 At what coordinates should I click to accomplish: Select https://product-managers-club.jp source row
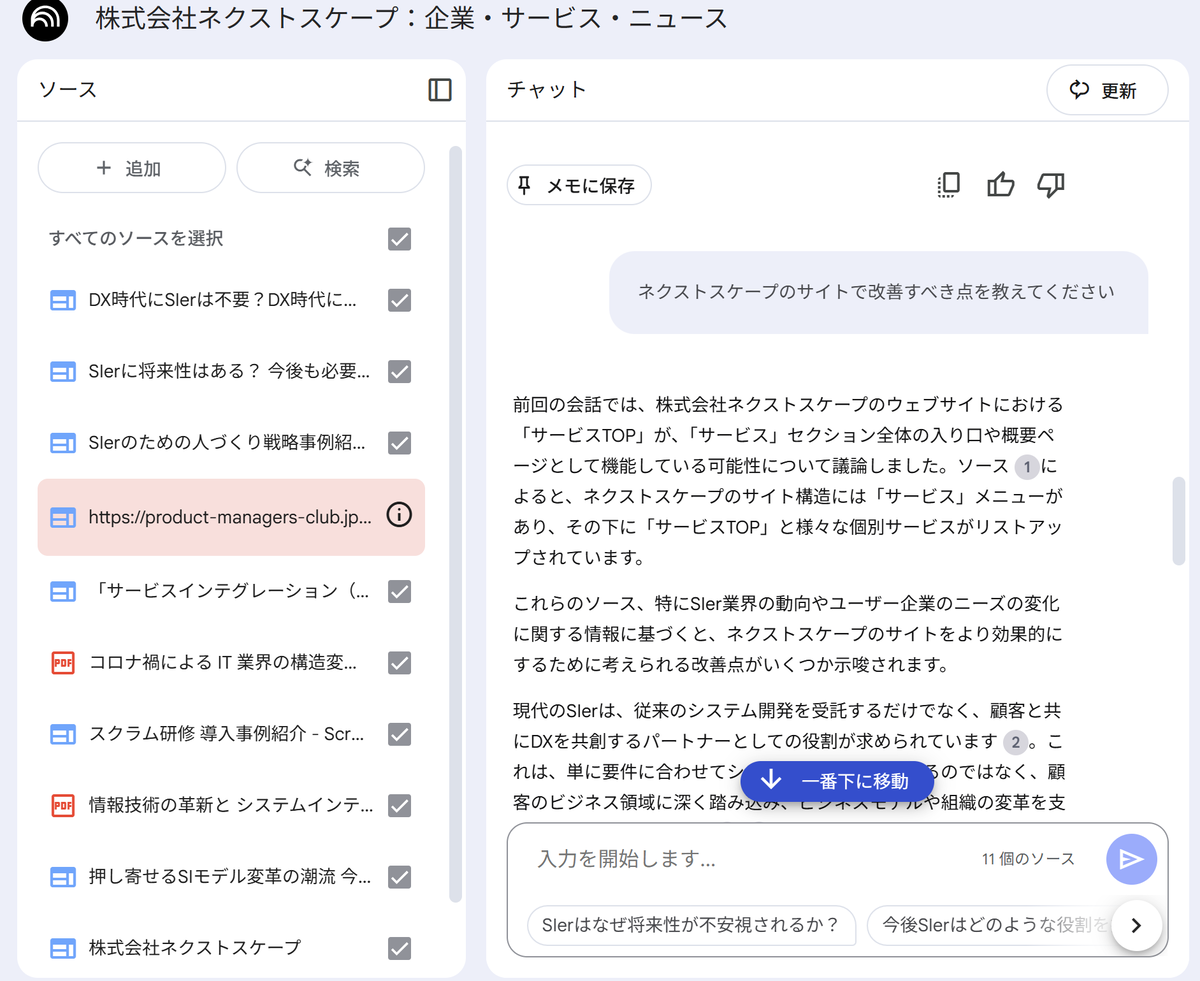[x=231, y=517]
